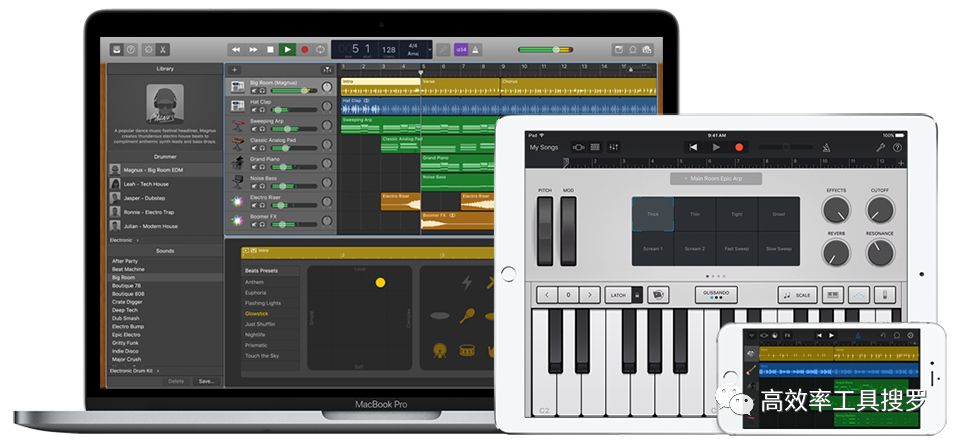Image resolution: width=960 pixels, height=444 pixels.
Task: Switch to iPad tracks view icon
Action: pyautogui.click(x=595, y=147)
